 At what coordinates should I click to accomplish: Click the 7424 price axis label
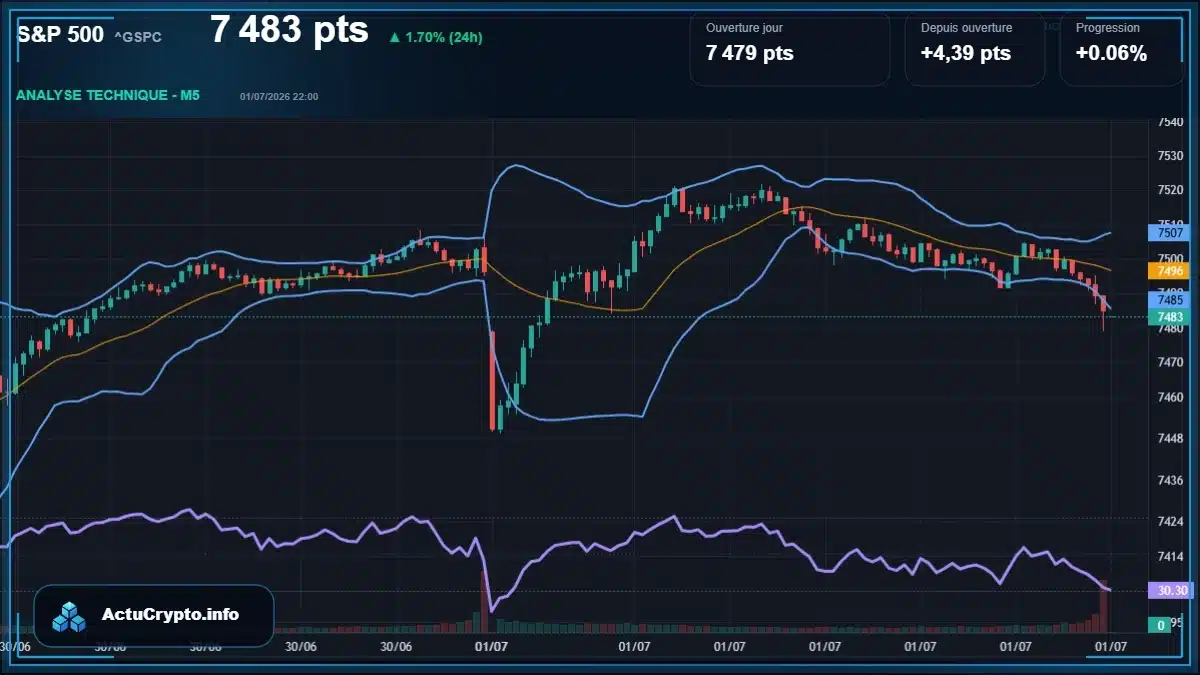pyautogui.click(x=1170, y=521)
